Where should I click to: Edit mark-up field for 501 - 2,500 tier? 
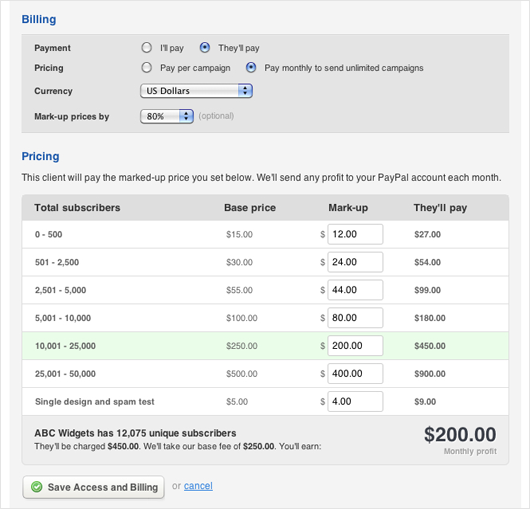click(355, 262)
